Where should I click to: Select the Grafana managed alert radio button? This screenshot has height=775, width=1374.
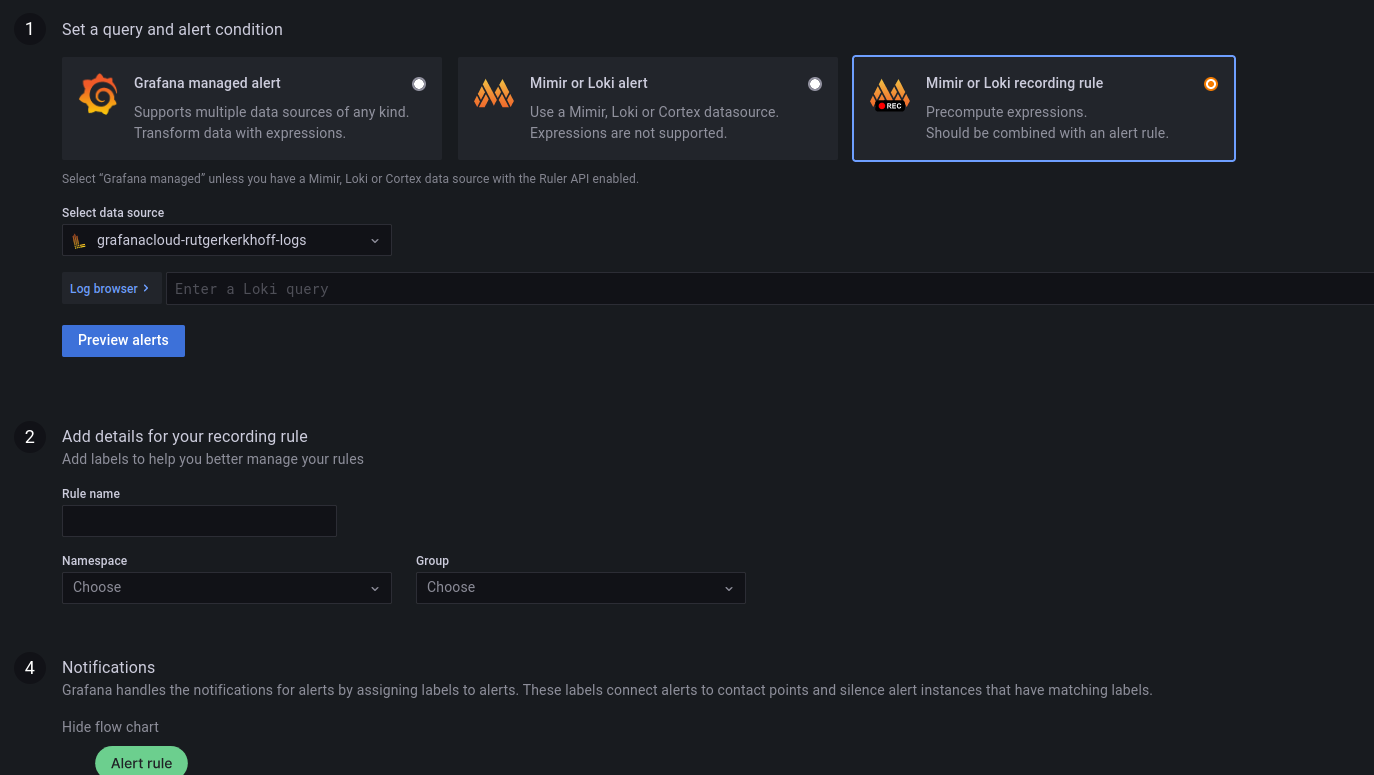(x=419, y=83)
